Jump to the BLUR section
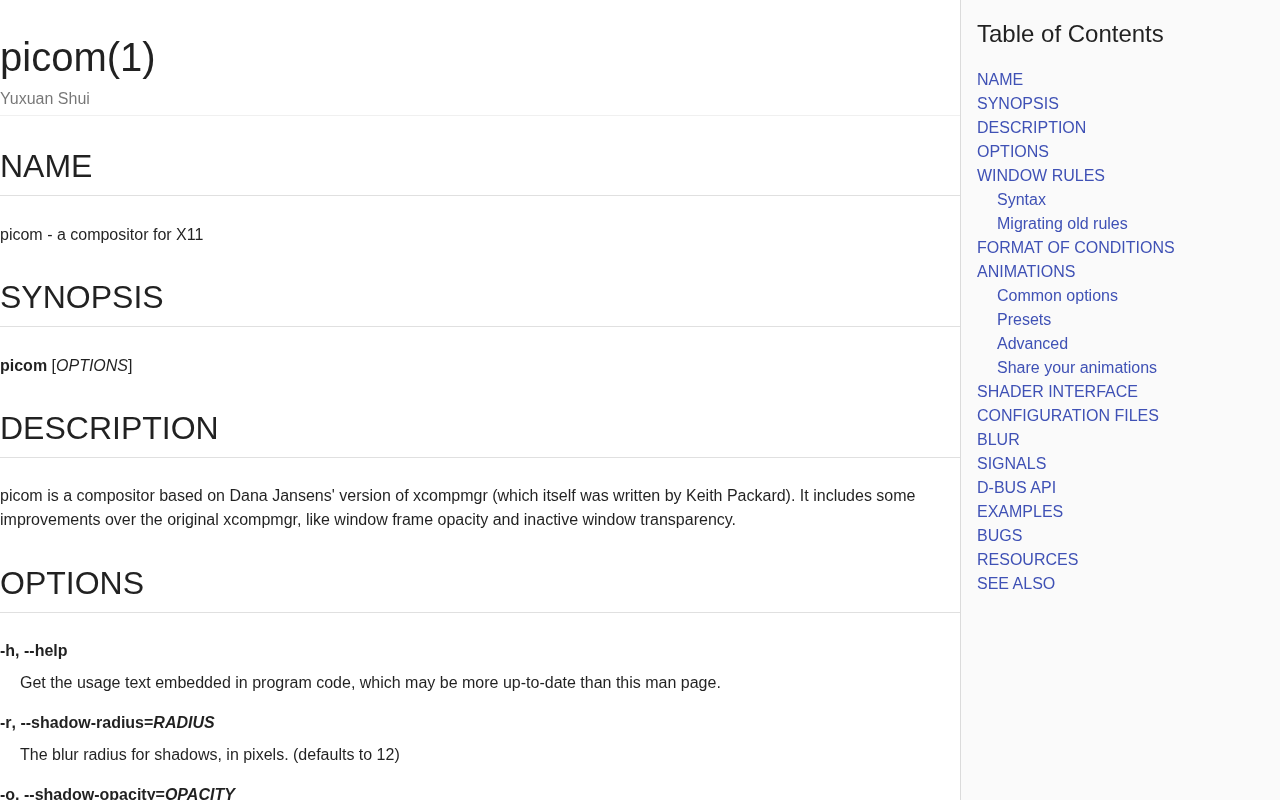The height and width of the screenshot is (800, 1280). pyautogui.click(x=998, y=440)
